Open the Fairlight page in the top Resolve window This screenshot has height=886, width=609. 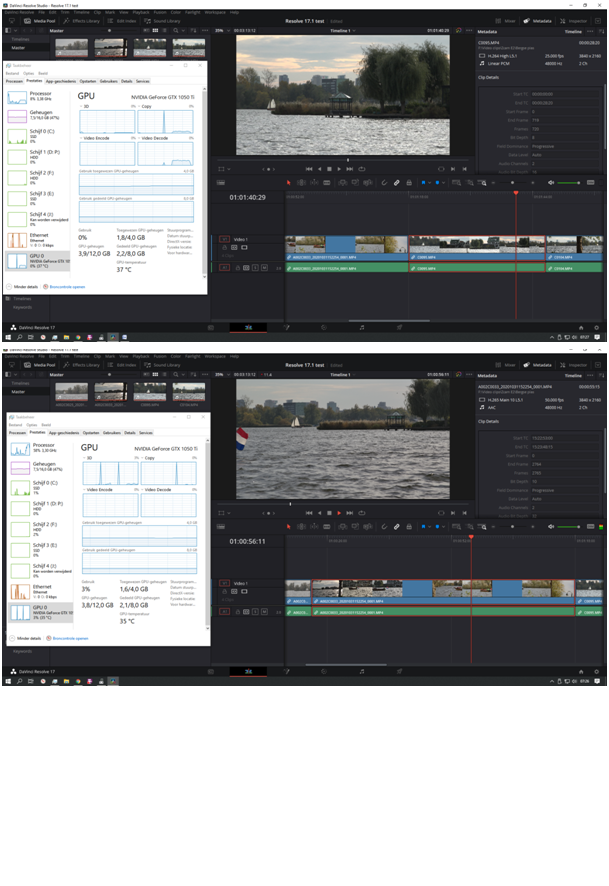point(362,327)
